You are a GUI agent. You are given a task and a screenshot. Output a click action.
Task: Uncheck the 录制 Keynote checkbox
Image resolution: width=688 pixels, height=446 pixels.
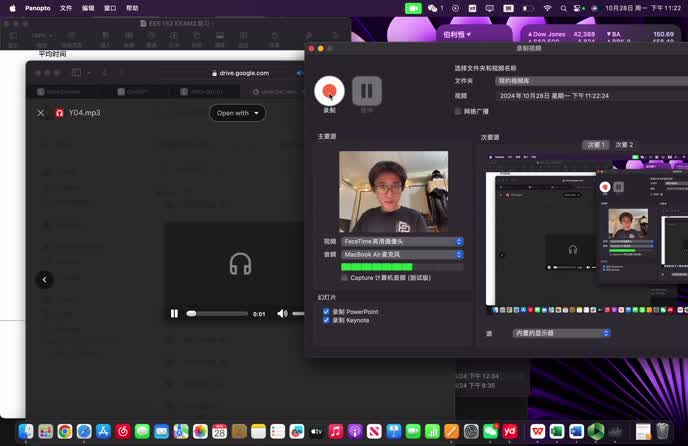tap(327, 320)
